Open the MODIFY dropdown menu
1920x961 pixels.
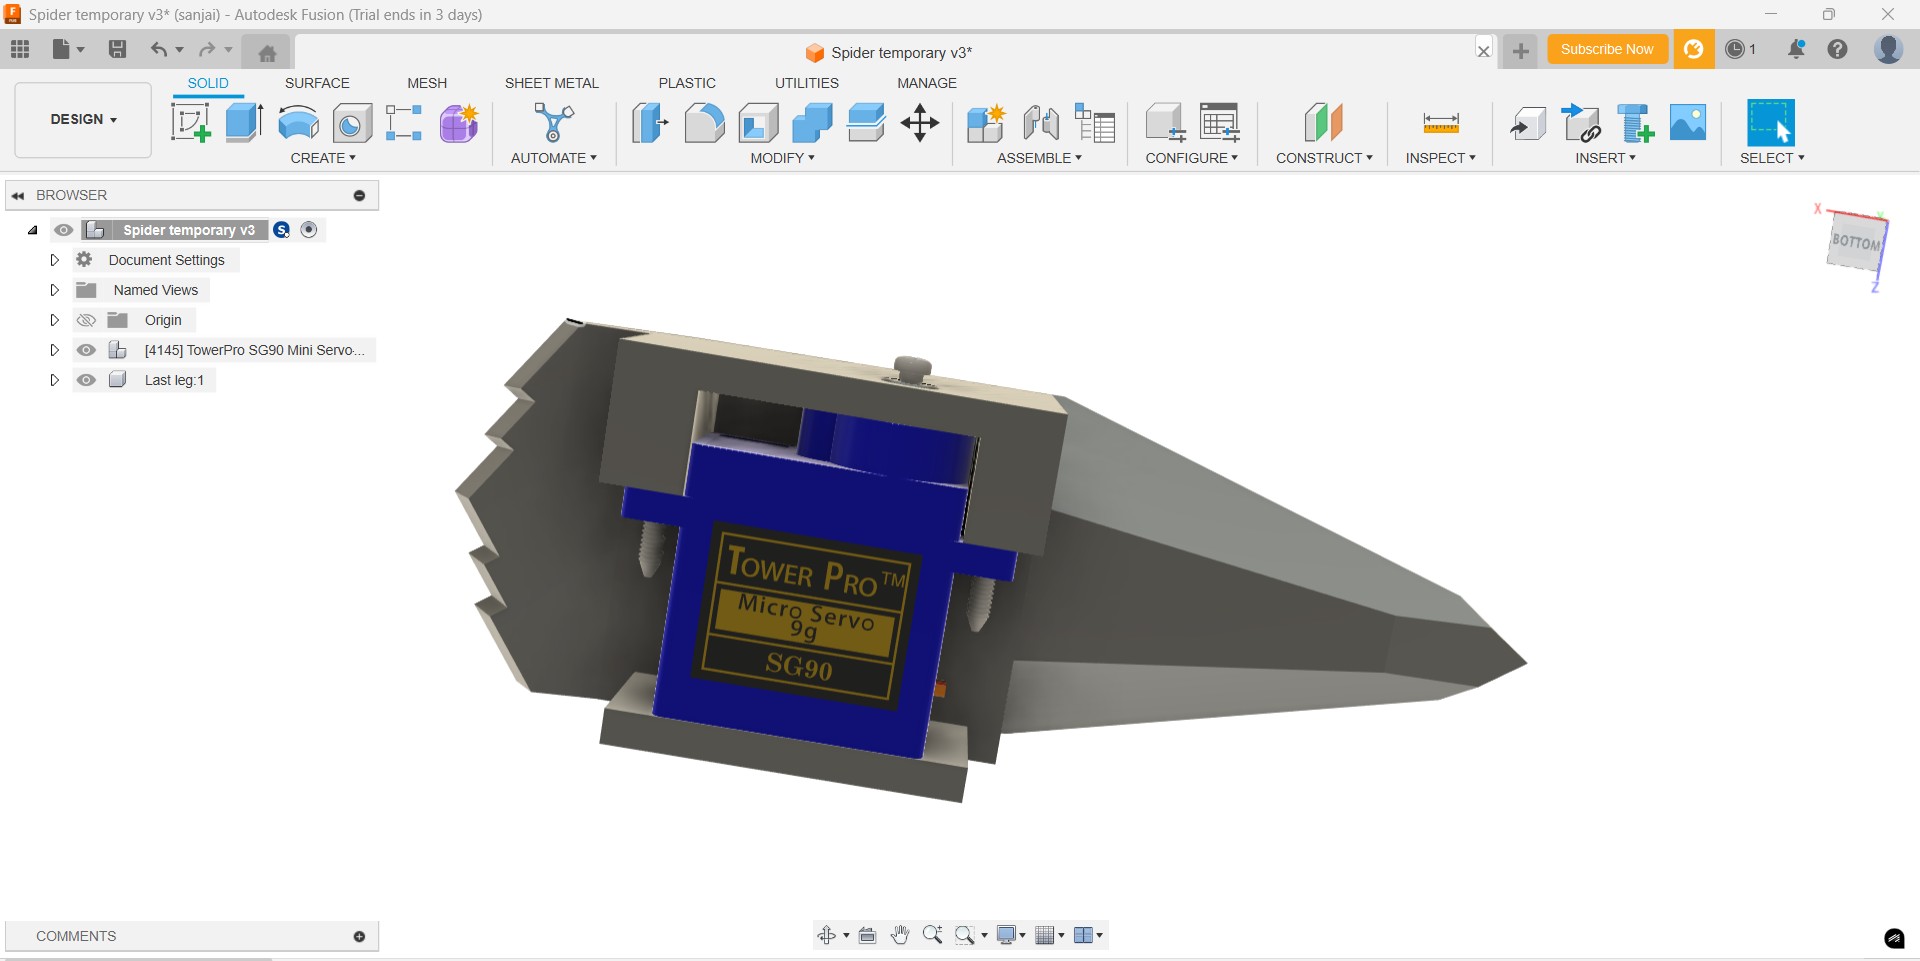783,158
